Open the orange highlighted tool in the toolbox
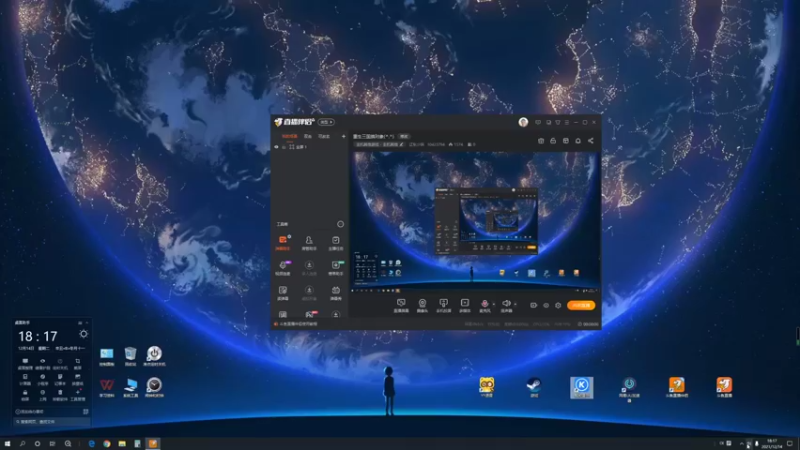The height and width of the screenshot is (450, 800). tap(283, 242)
